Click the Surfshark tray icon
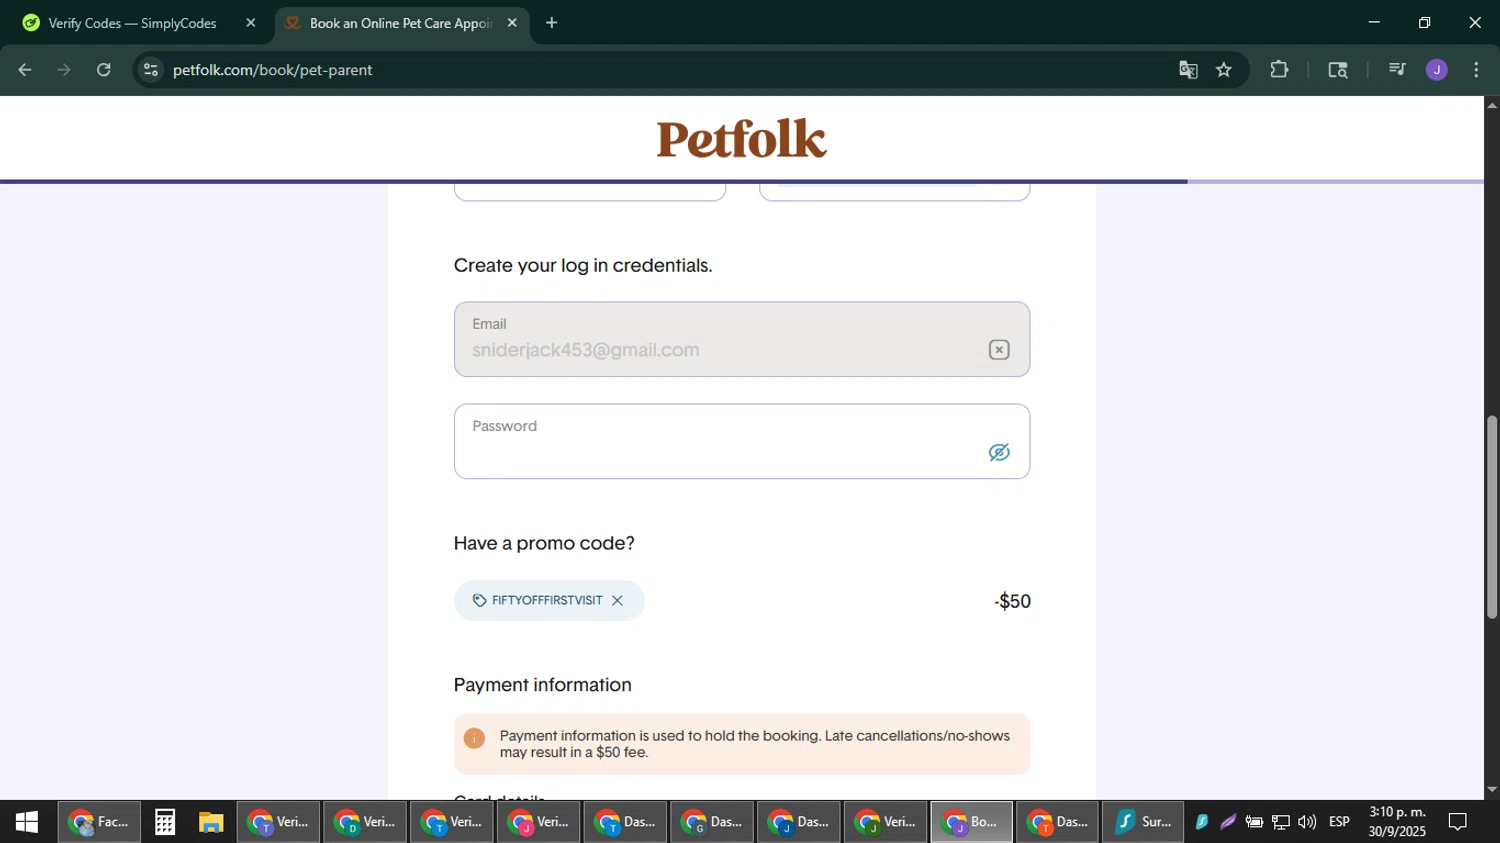This screenshot has width=1500, height=843. [x=1202, y=822]
